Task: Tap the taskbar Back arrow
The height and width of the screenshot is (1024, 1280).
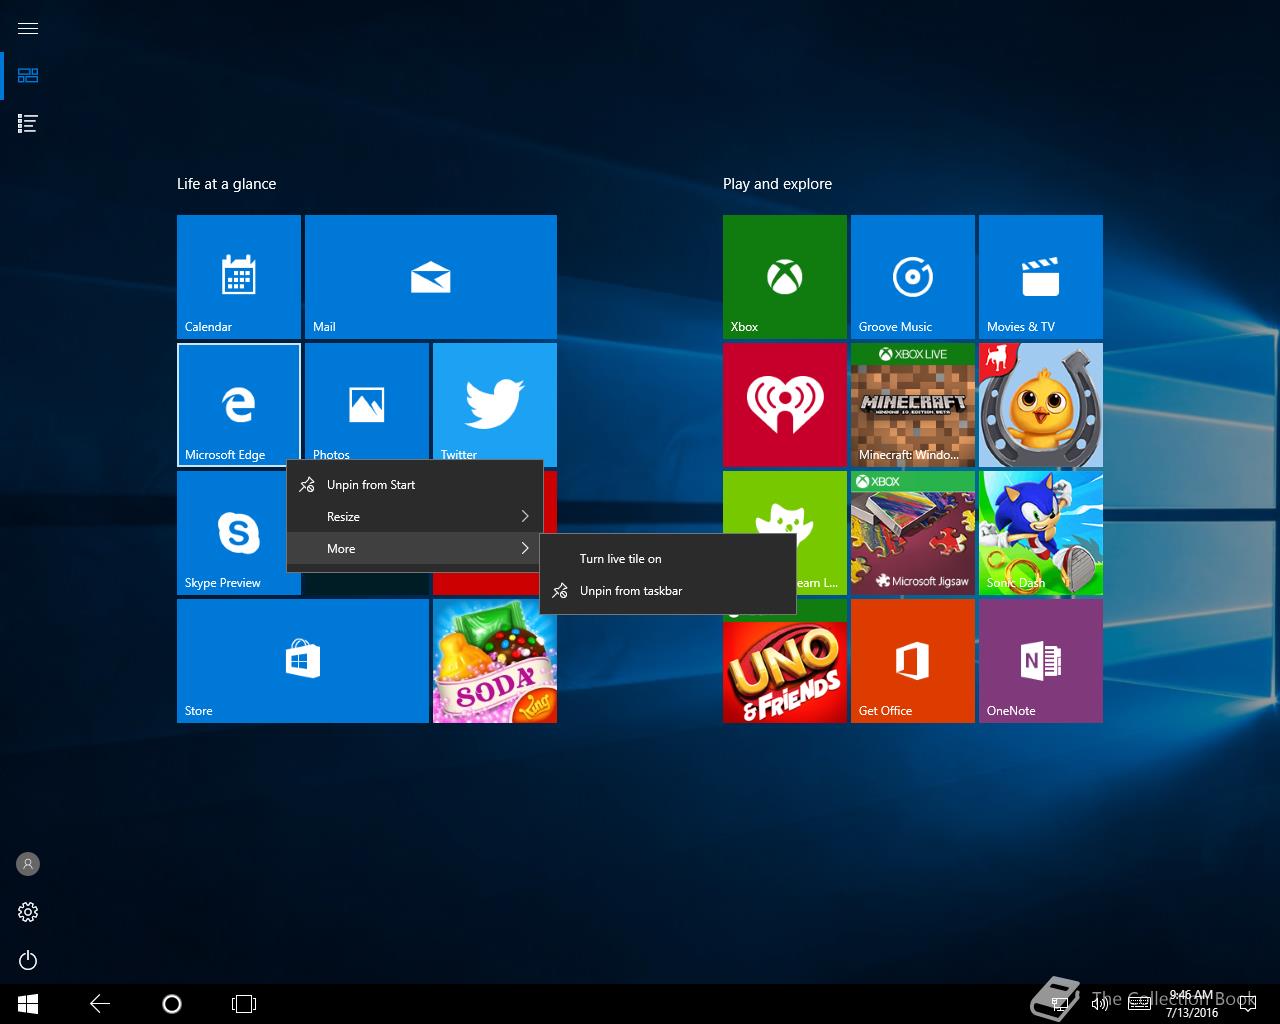Action: pyautogui.click(x=100, y=1004)
